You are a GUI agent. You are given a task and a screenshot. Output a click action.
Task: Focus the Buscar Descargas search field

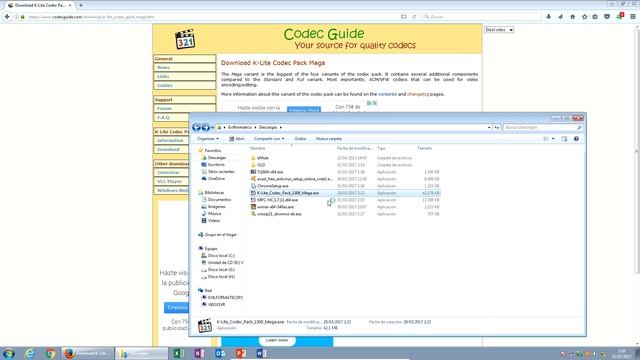point(542,128)
